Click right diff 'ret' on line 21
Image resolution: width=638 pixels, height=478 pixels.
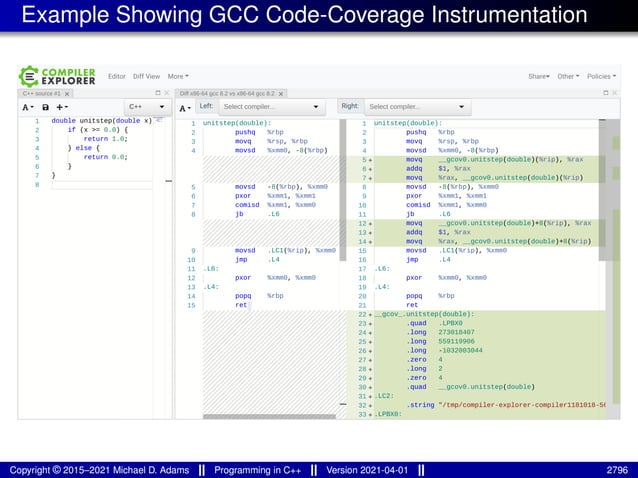412,305
